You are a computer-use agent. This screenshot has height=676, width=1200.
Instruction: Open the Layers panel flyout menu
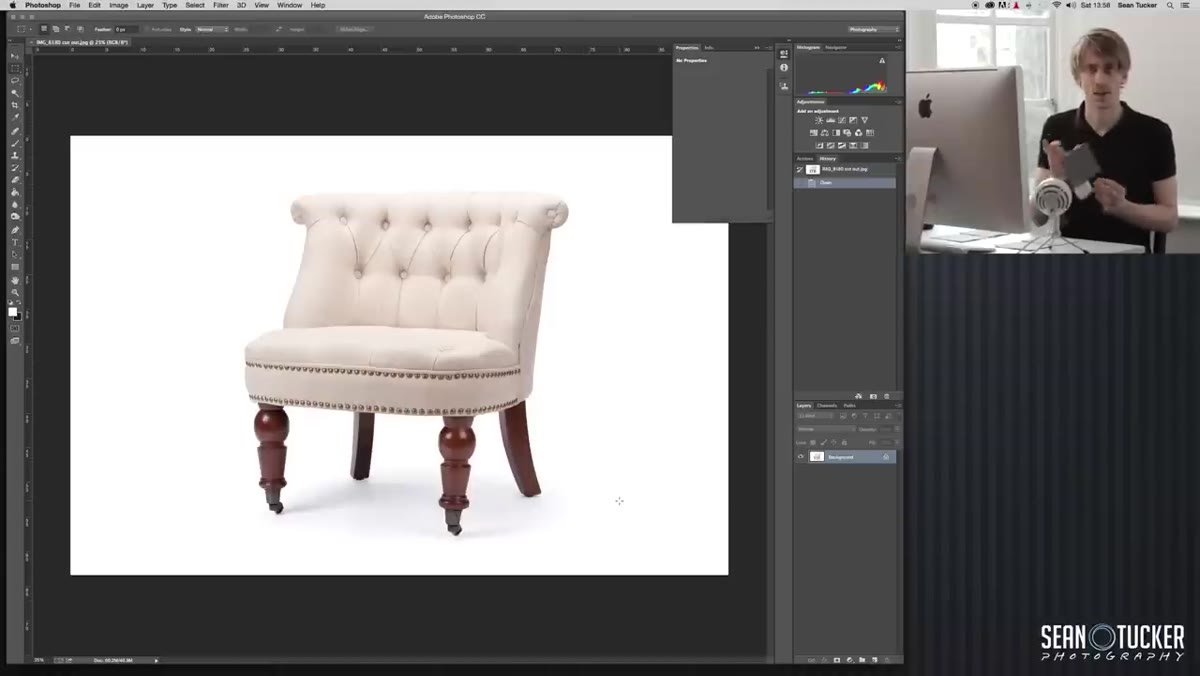(x=899, y=405)
